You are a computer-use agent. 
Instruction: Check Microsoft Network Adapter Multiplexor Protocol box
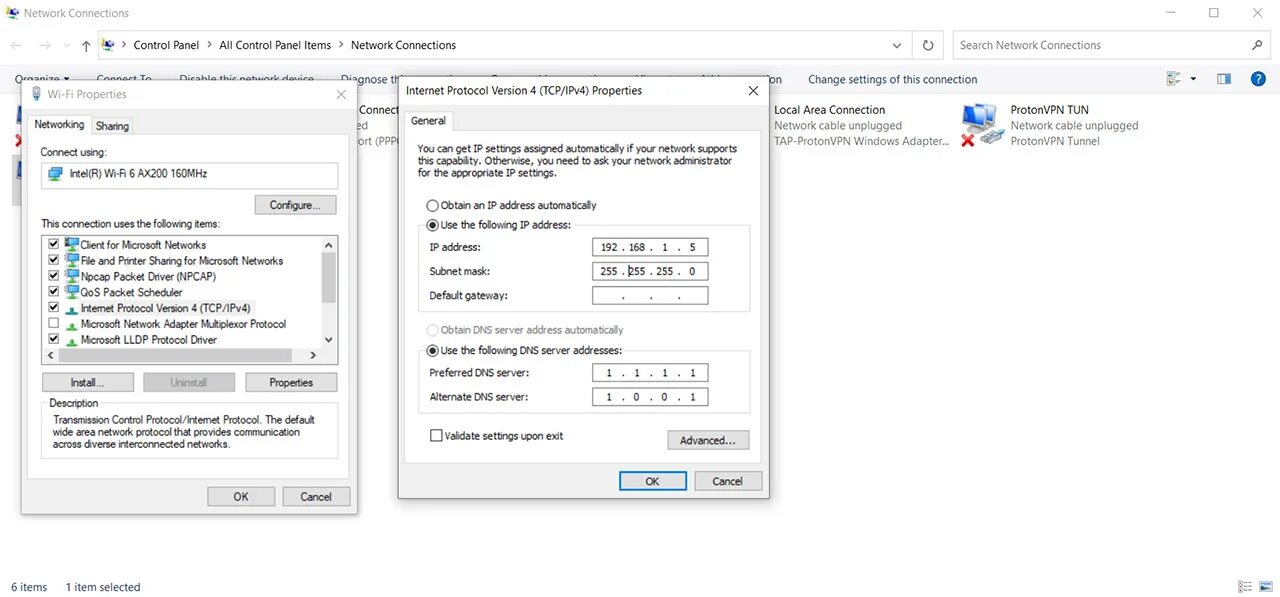coord(54,324)
